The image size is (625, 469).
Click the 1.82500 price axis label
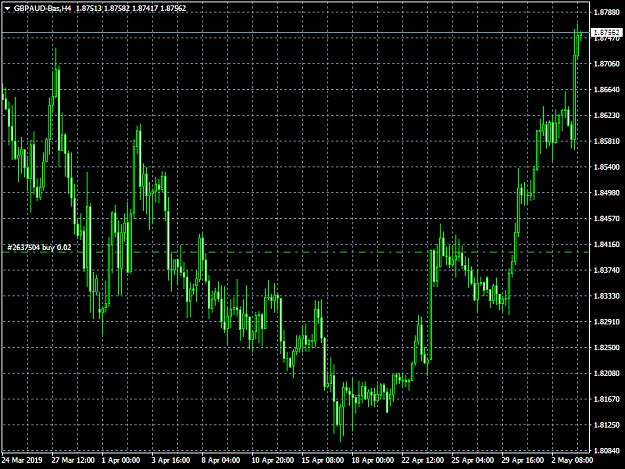click(x=607, y=347)
